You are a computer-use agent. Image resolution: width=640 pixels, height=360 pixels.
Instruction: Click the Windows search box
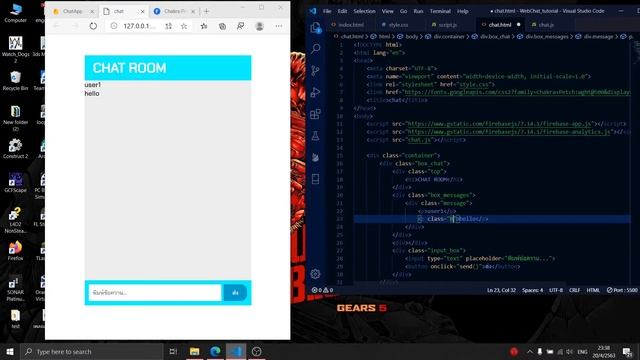pos(92,351)
